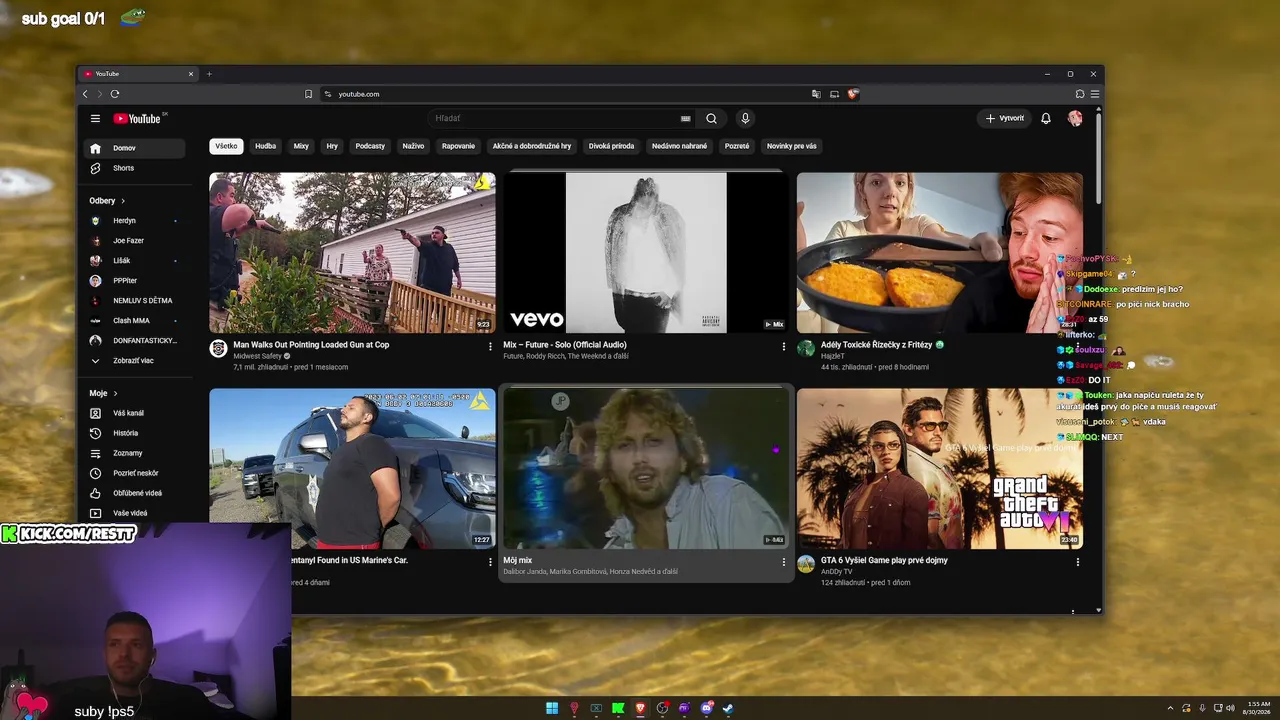This screenshot has height=720, width=1280.
Task: Open the Joe Fazer subscription channel
Action: click(135, 241)
